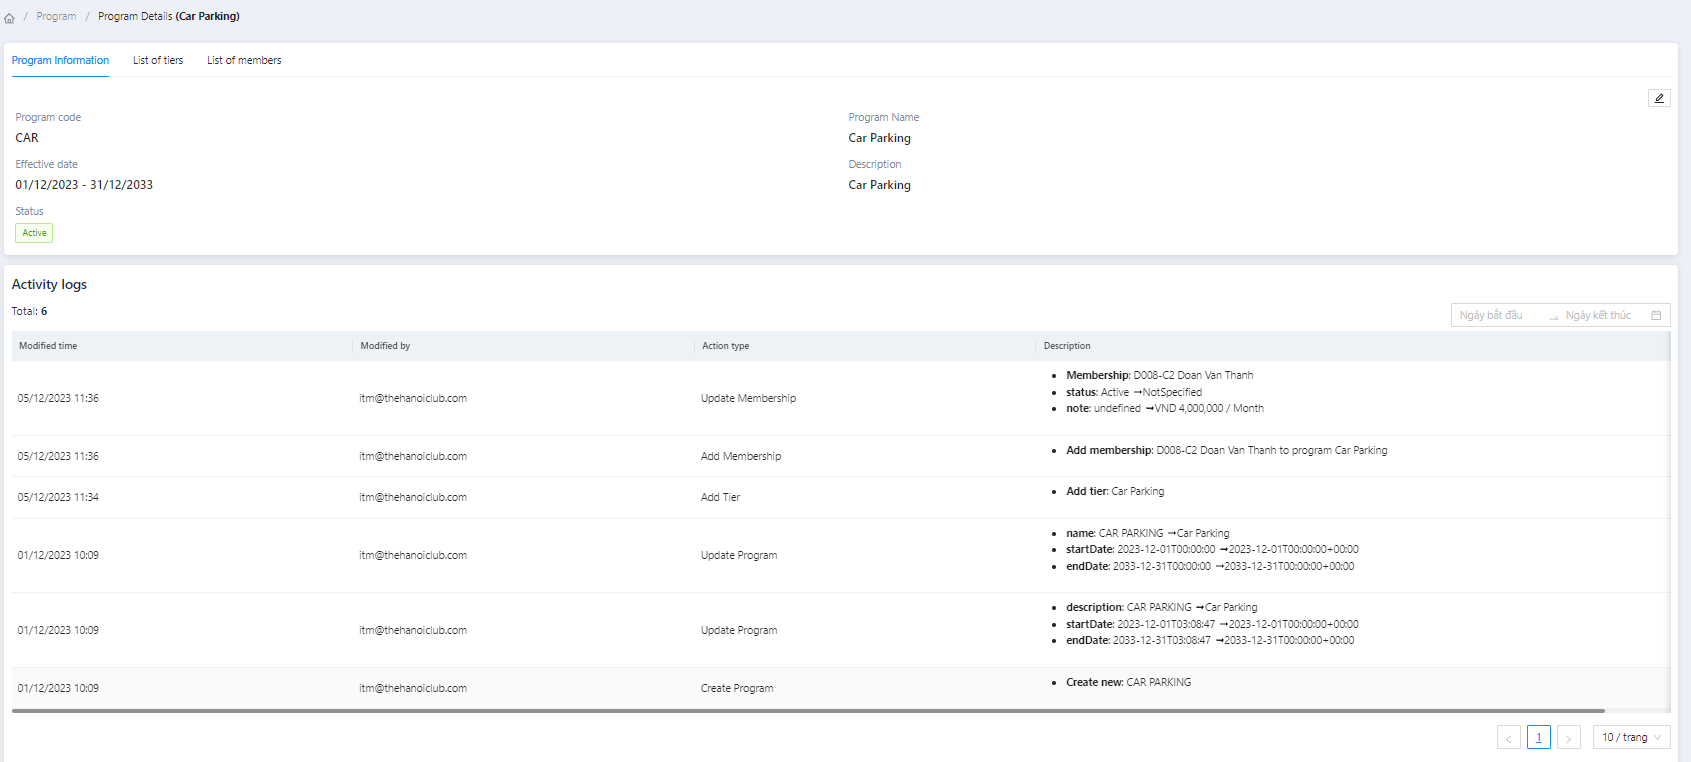Click the start date field Ngày bắt đầu
Screen dimensions: 1691x762
click(x=1491, y=315)
